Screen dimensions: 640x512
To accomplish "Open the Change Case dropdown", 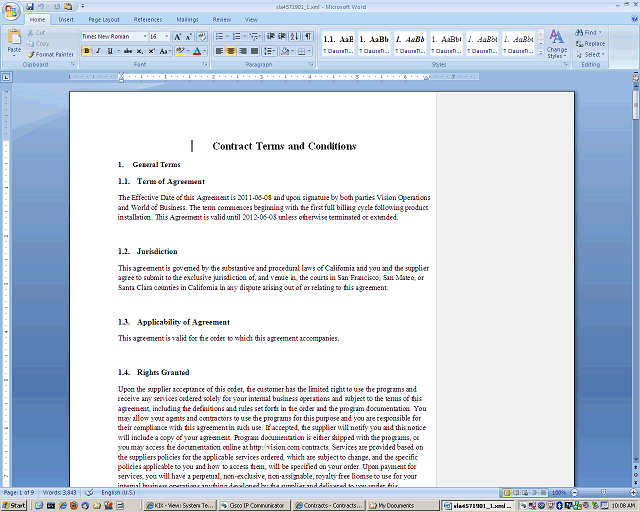I will click(164, 51).
